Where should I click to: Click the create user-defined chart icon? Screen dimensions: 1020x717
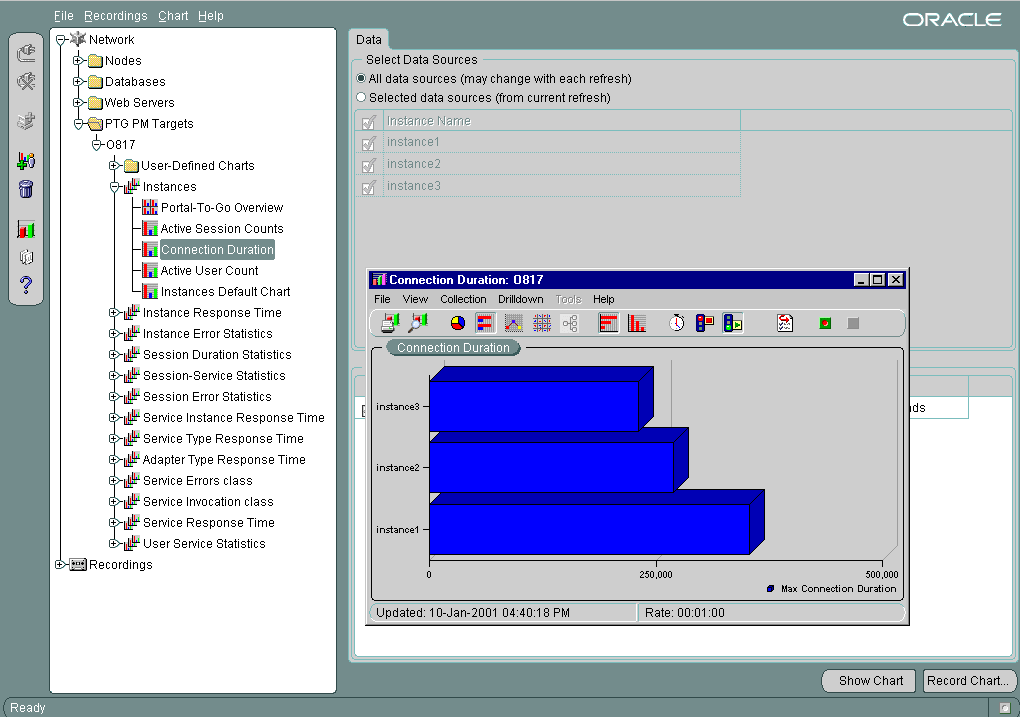coord(26,160)
